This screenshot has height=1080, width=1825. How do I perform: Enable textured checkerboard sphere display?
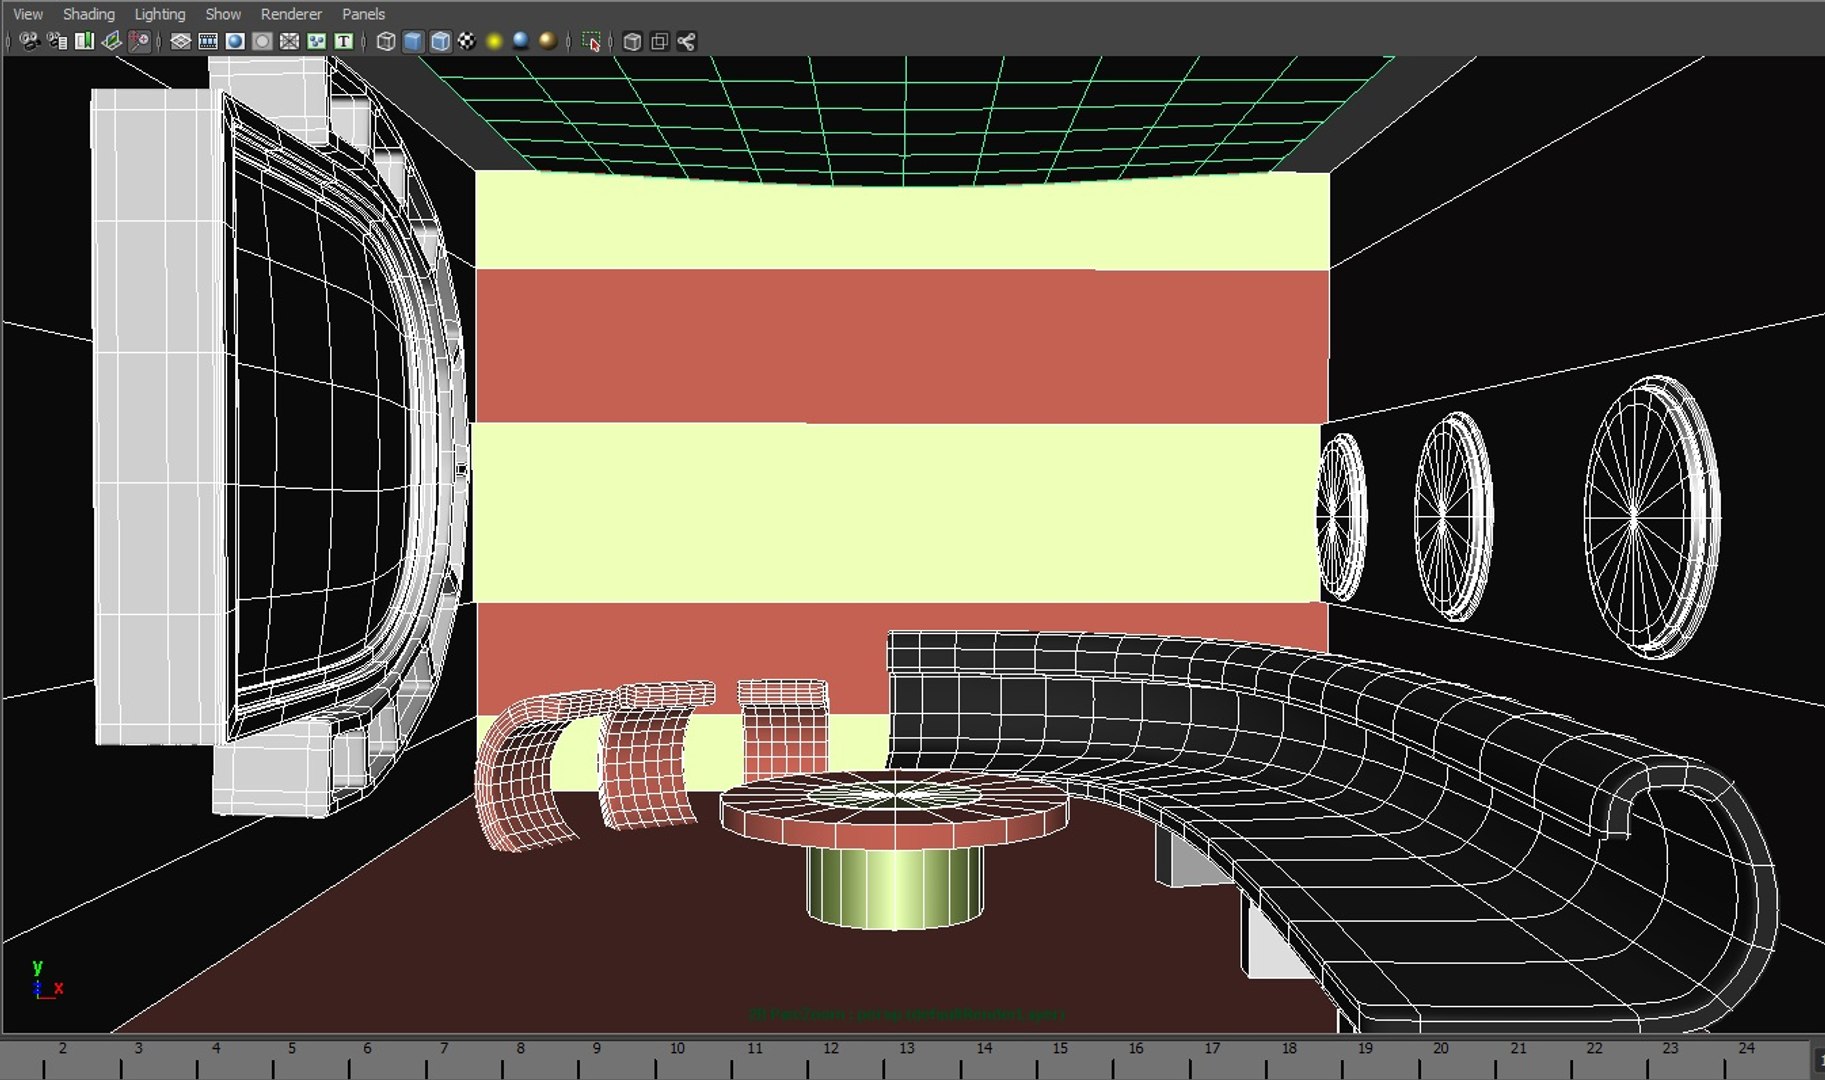(x=467, y=41)
